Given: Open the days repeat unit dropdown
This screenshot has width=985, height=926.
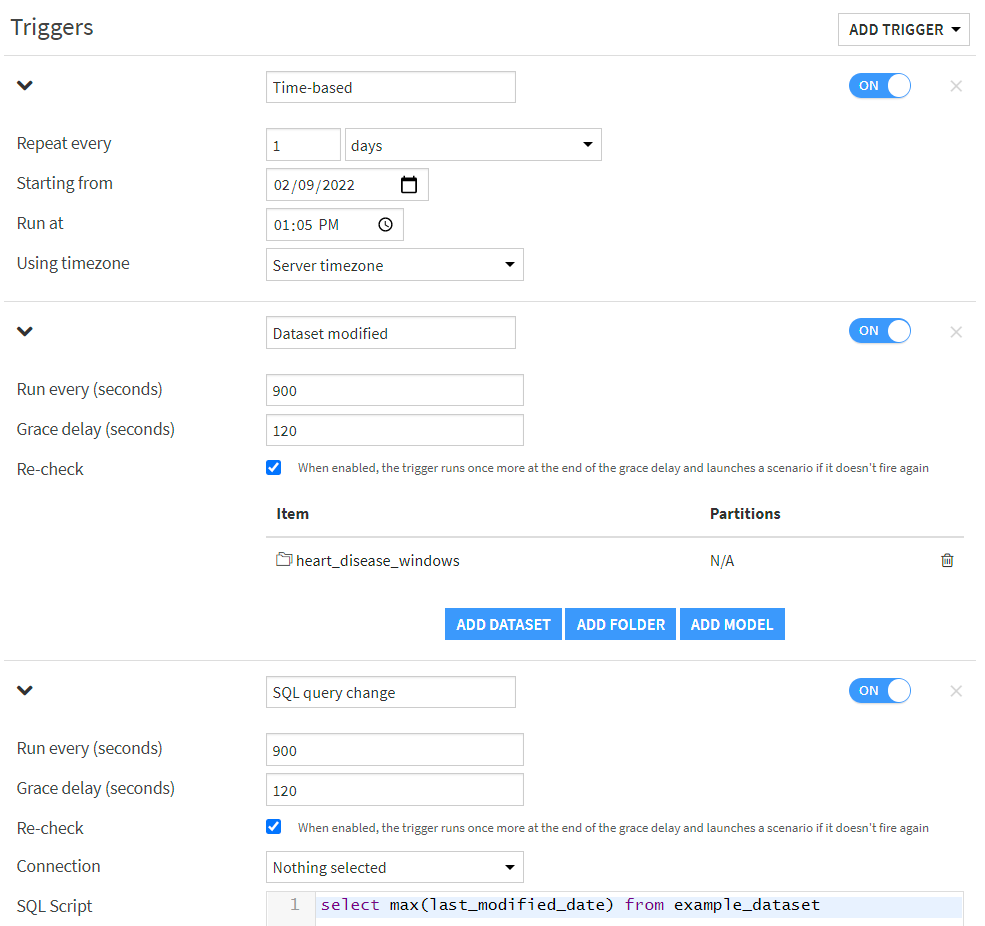Looking at the screenshot, I should (473, 145).
